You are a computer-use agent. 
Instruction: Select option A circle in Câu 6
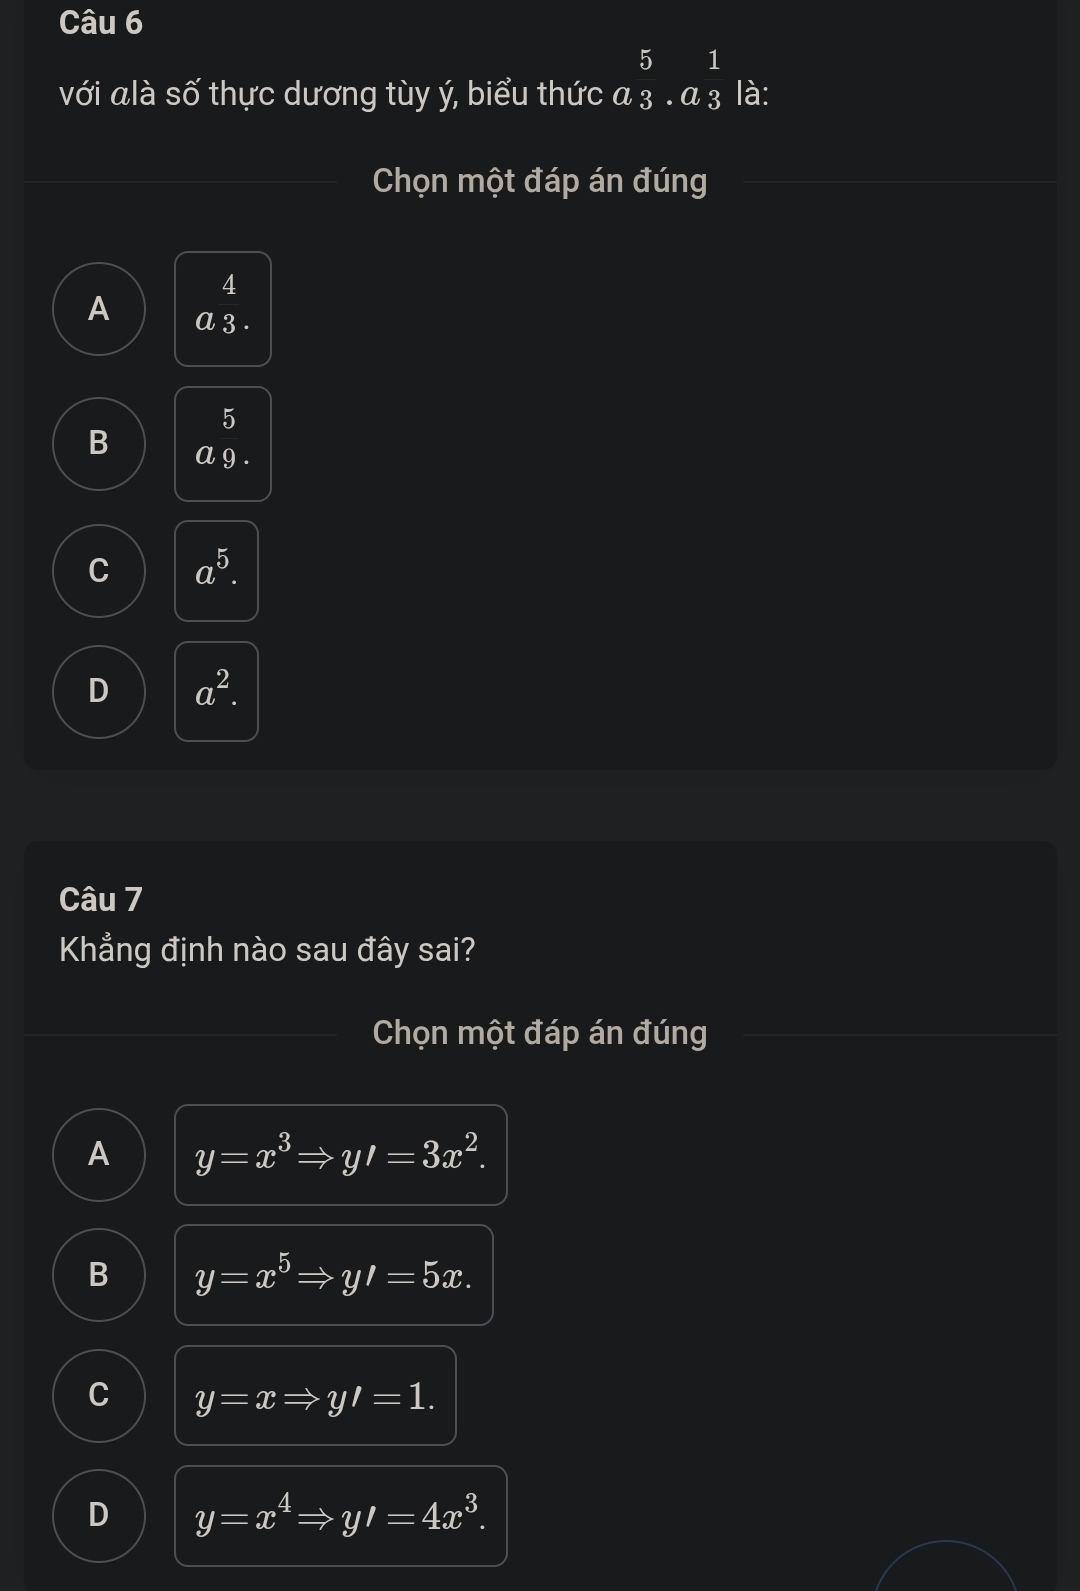click(99, 309)
